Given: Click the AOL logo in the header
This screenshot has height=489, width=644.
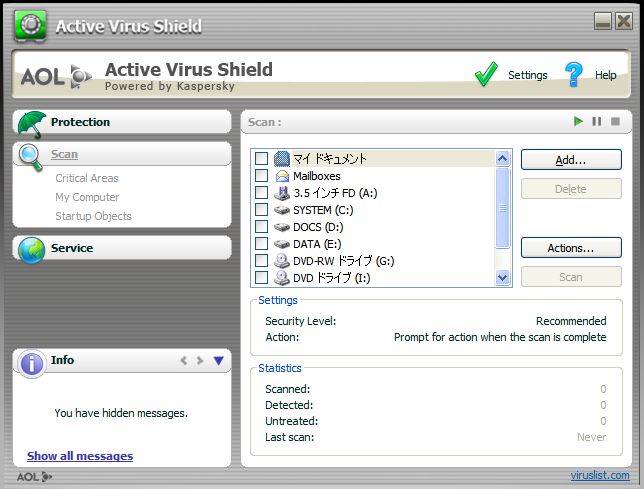Looking at the screenshot, I should 56,76.
